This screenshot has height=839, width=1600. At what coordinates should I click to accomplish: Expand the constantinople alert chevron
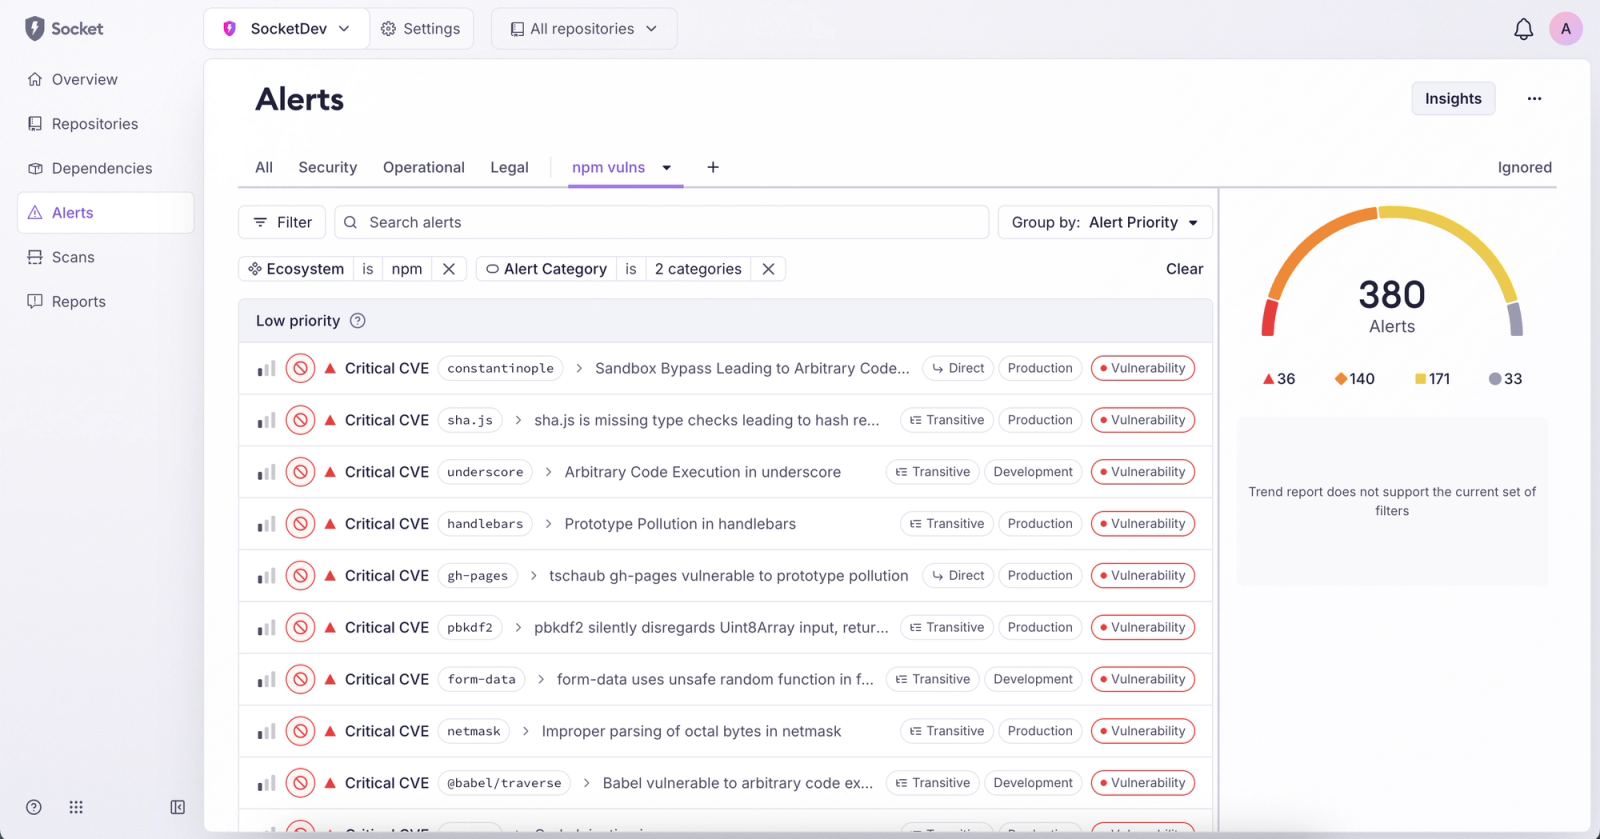coord(579,368)
